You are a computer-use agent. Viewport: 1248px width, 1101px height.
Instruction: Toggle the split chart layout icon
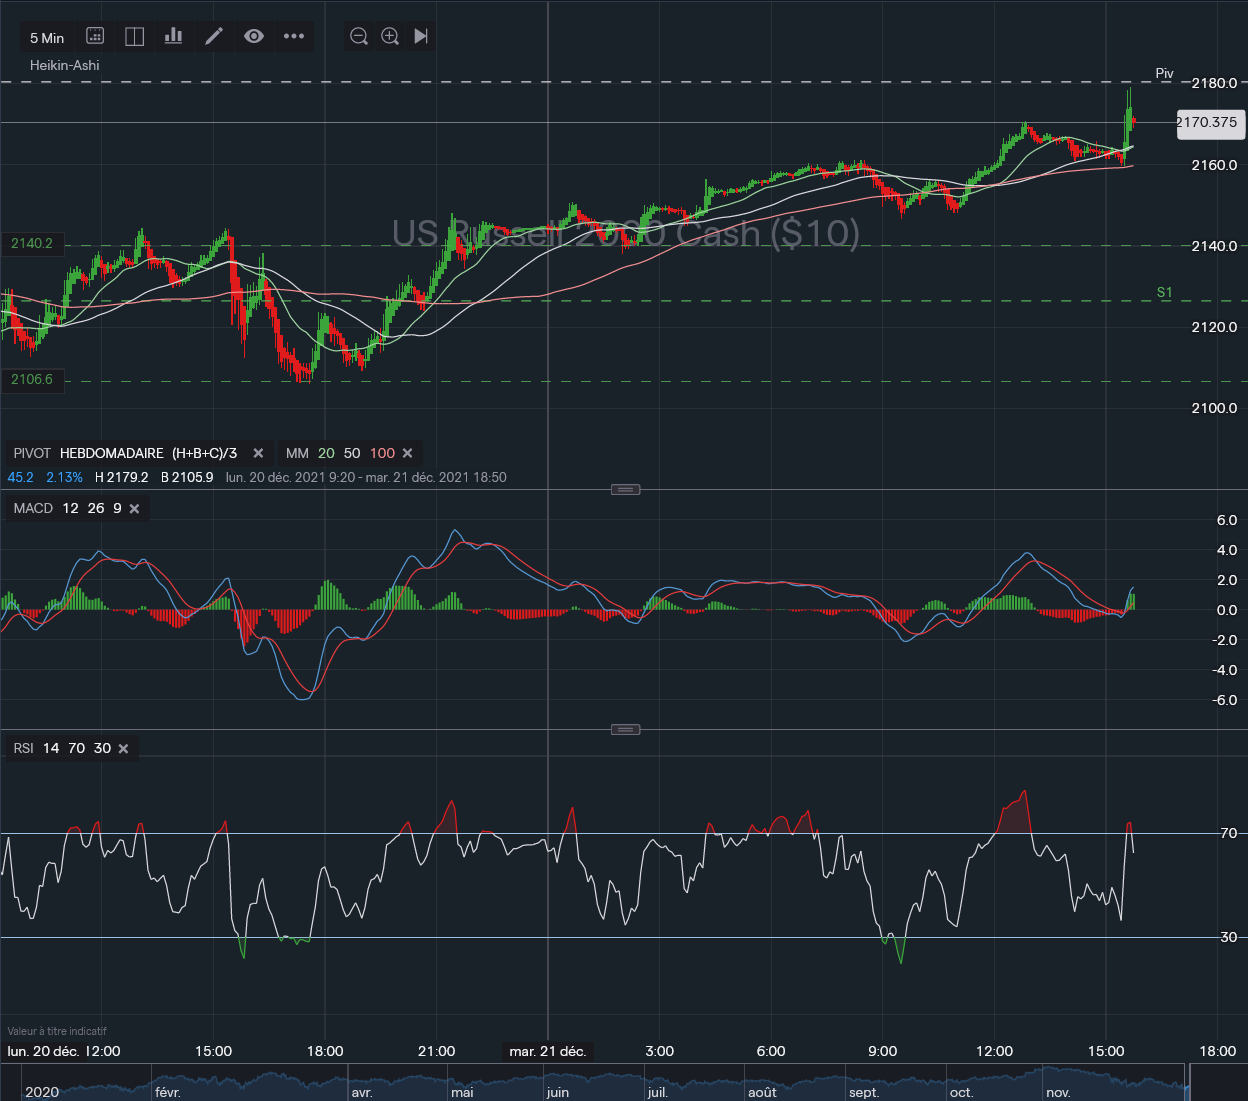[x=135, y=36]
